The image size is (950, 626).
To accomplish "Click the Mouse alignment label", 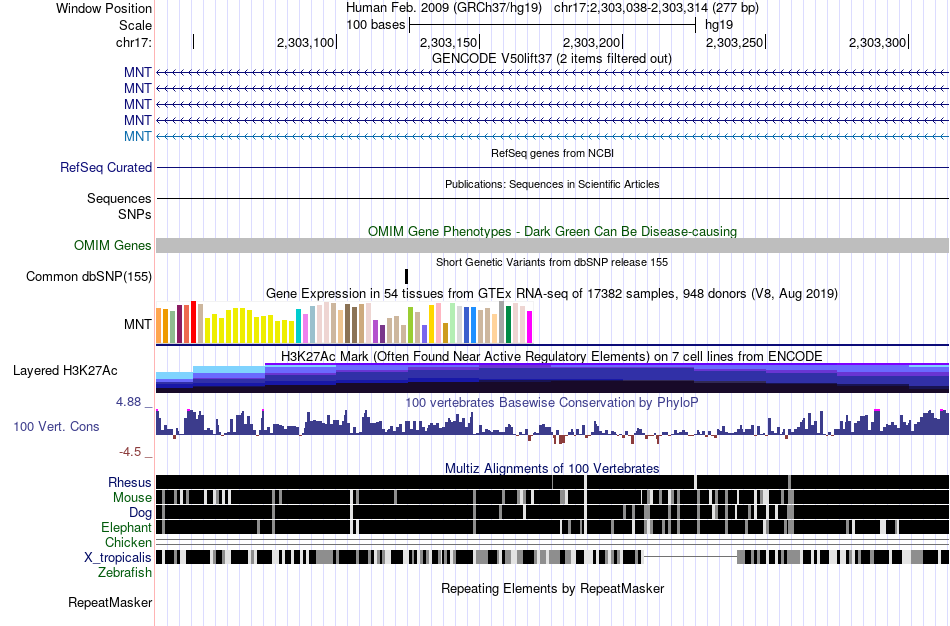I will pos(132,498).
